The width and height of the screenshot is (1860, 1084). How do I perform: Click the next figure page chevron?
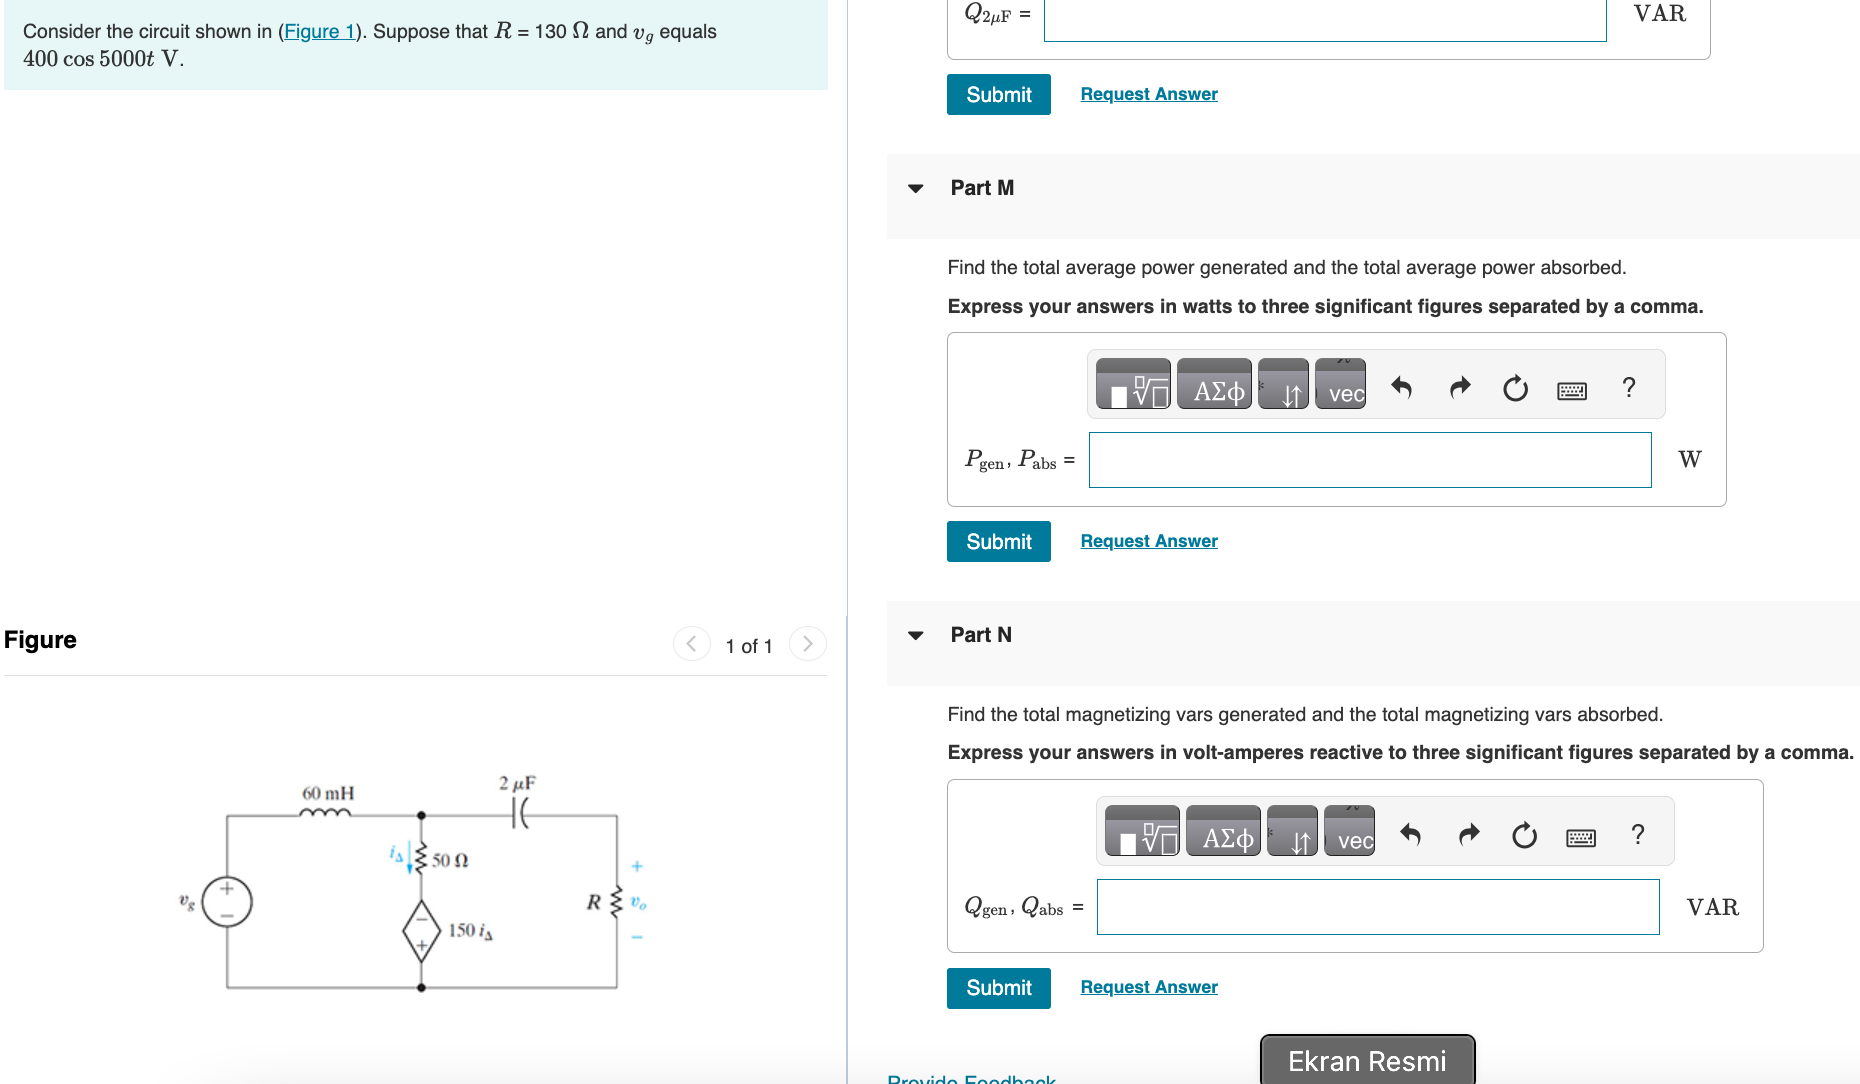tap(808, 644)
